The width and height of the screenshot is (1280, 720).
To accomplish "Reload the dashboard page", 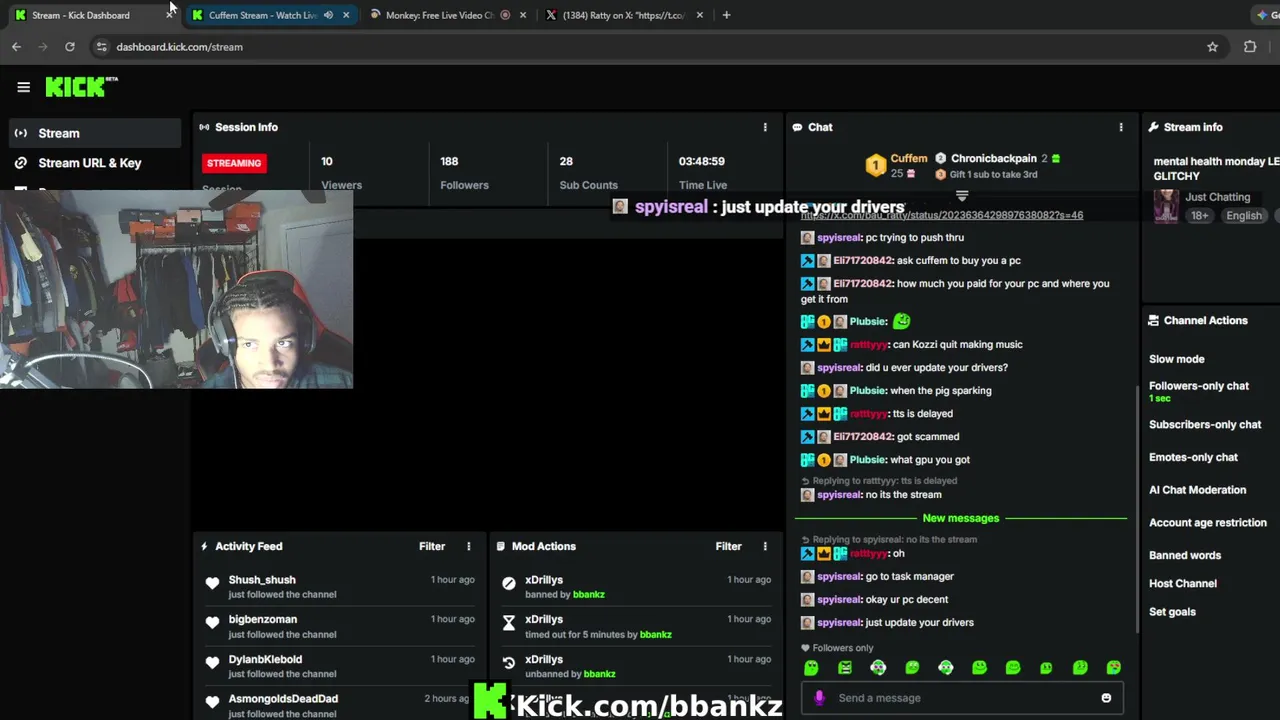I will point(70,47).
